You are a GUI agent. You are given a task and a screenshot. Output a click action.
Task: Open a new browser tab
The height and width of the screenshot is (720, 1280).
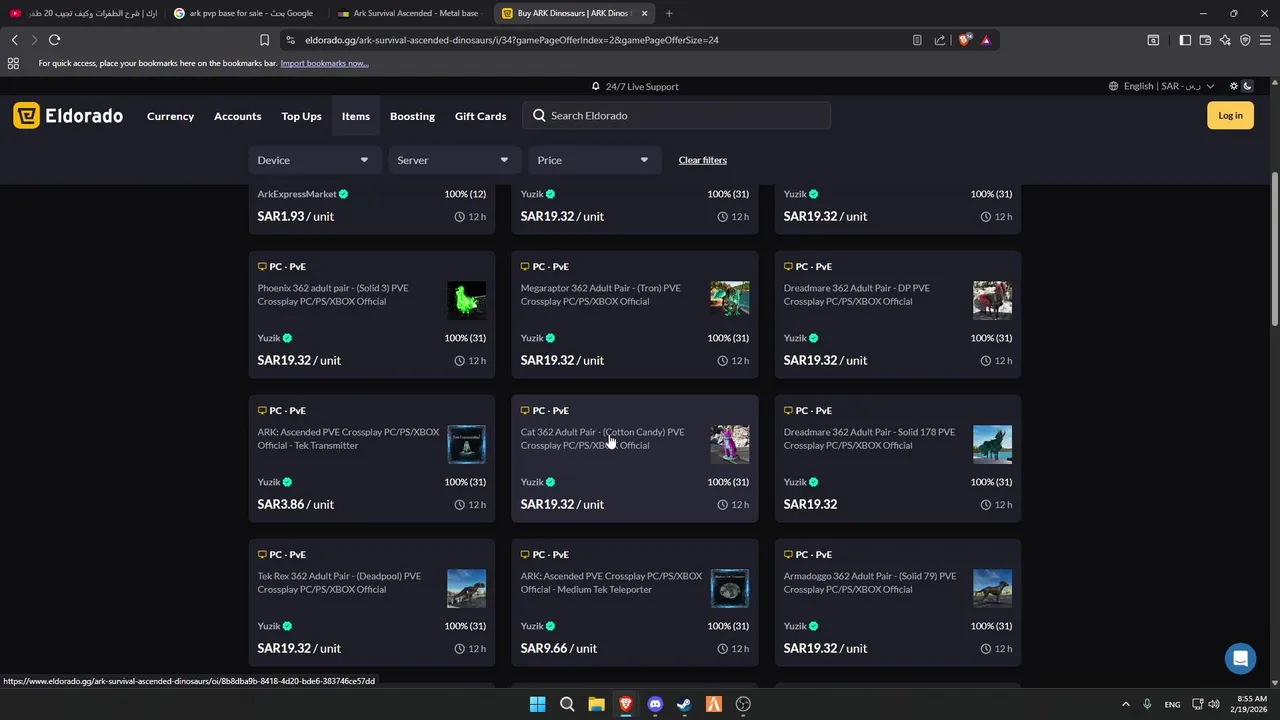(x=669, y=14)
